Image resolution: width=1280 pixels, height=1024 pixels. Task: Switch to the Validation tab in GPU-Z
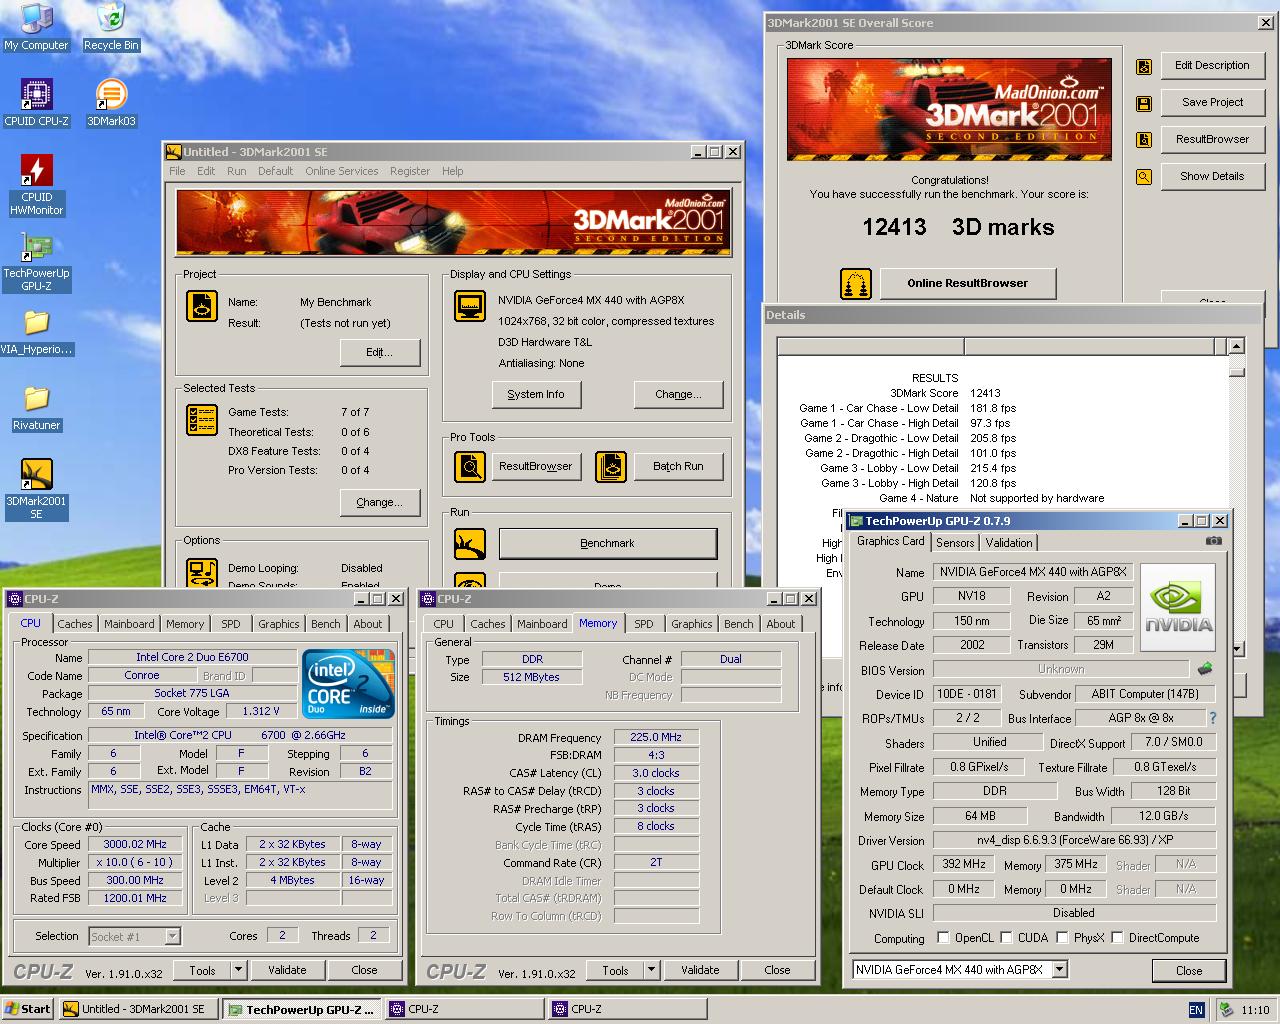click(1009, 543)
